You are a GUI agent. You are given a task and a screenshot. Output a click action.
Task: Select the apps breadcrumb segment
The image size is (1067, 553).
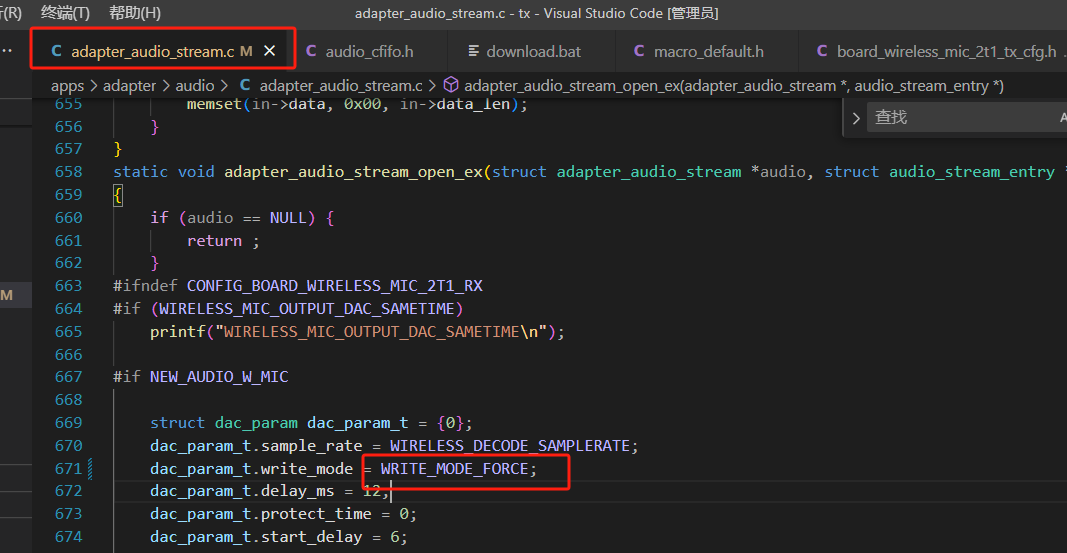(67, 86)
